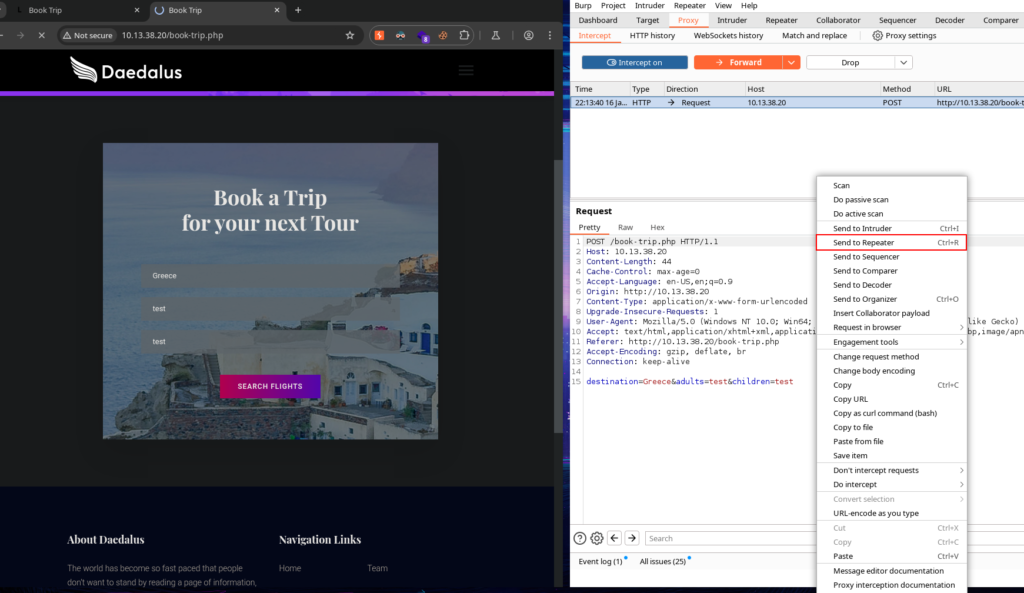
Task: Open Proxy settings
Action: click(x=904, y=36)
